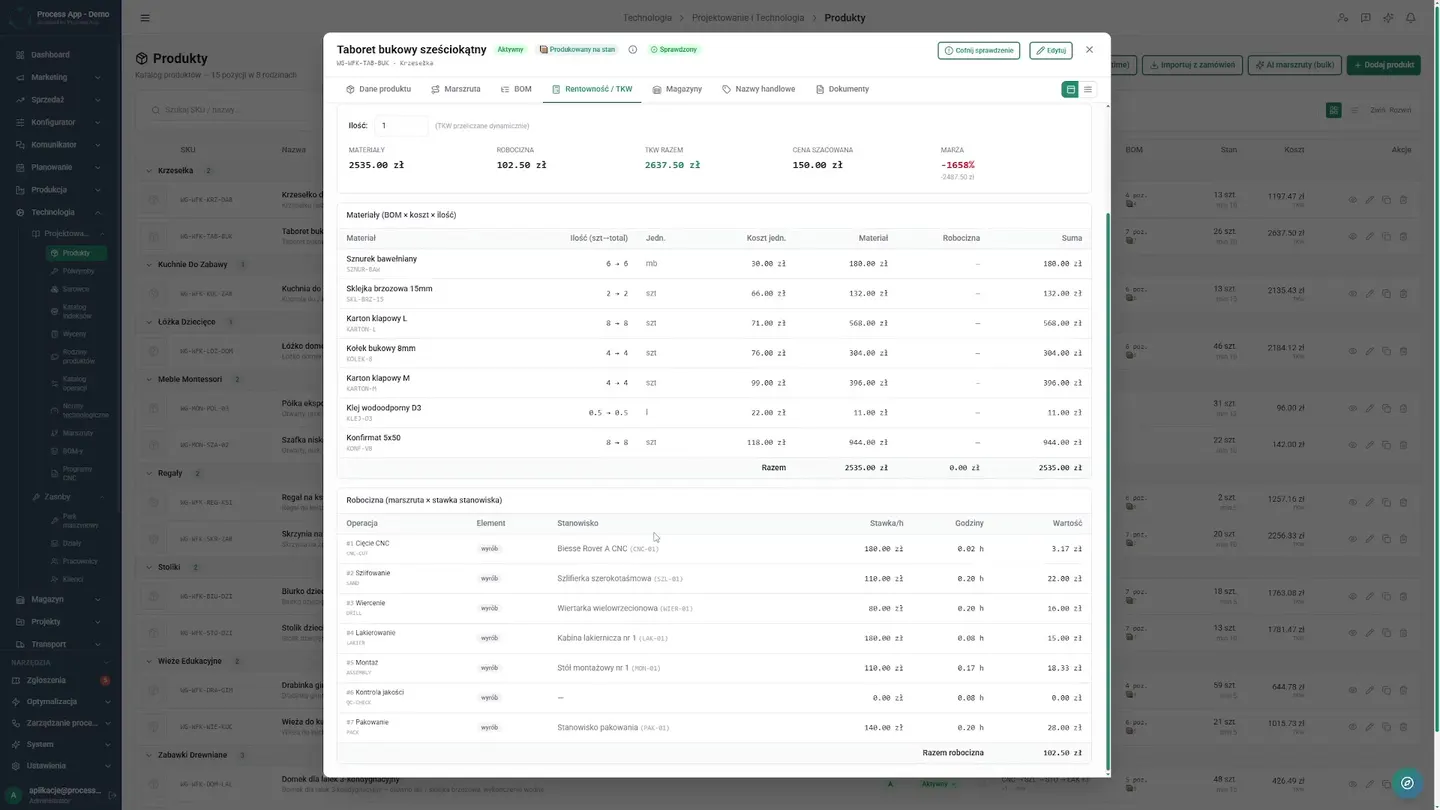The width and height of the screenshot is (1440, 810).
Task: Open the Dane produktu tab
Action: pyautogui.click(x=378, y=89)
